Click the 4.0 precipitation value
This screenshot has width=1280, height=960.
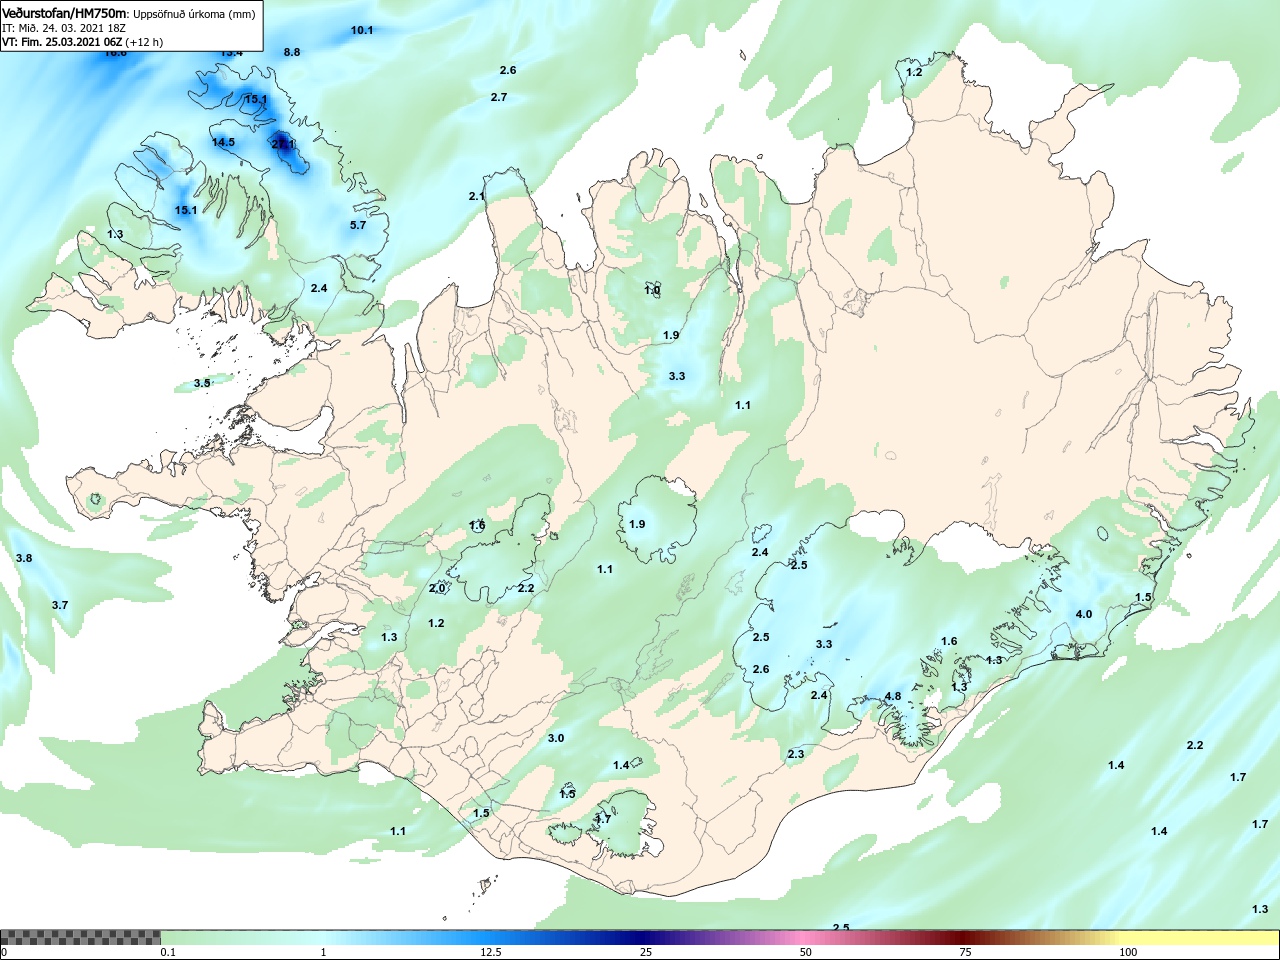point(1084,614)
